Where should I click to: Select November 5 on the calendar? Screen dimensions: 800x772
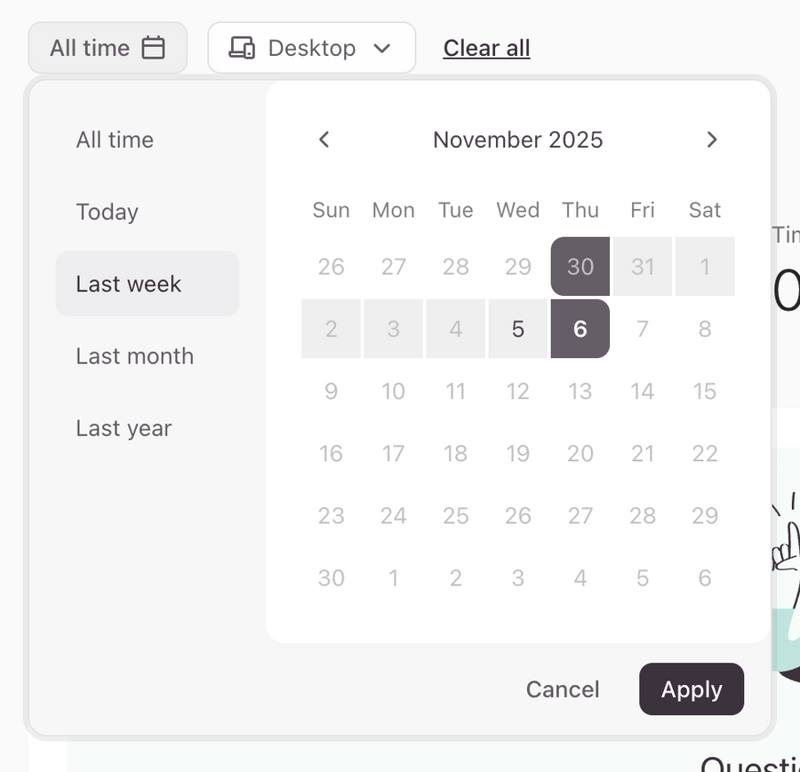(x=518, y=329)
